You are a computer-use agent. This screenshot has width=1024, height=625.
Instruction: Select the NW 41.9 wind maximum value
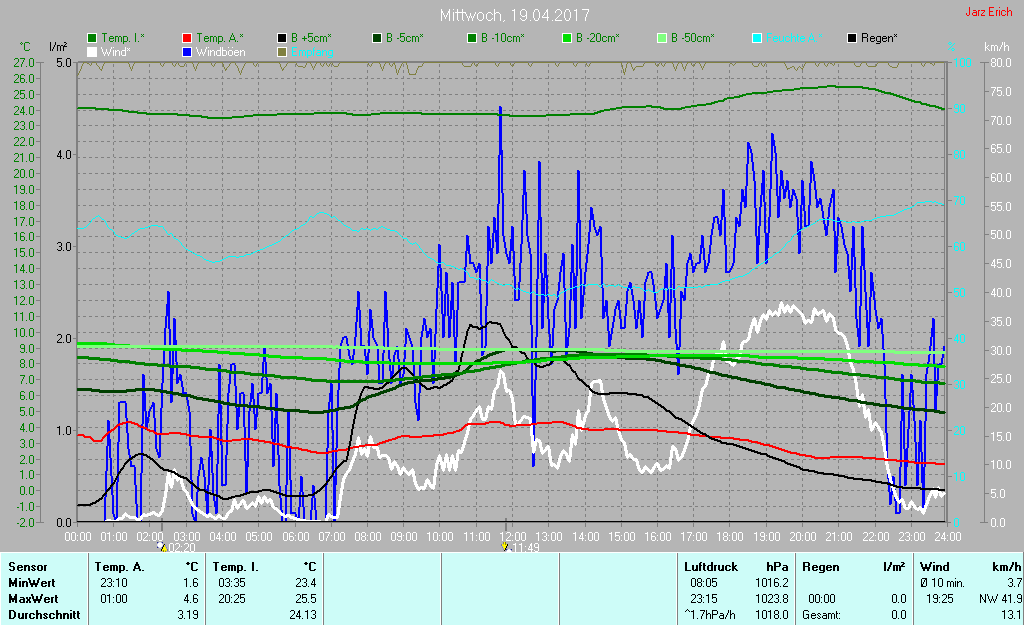(x=998, y=598)
